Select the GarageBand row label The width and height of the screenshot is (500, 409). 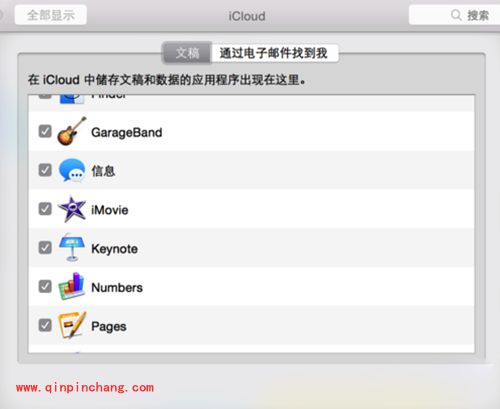pyautogui.click(x=127, y=132)
